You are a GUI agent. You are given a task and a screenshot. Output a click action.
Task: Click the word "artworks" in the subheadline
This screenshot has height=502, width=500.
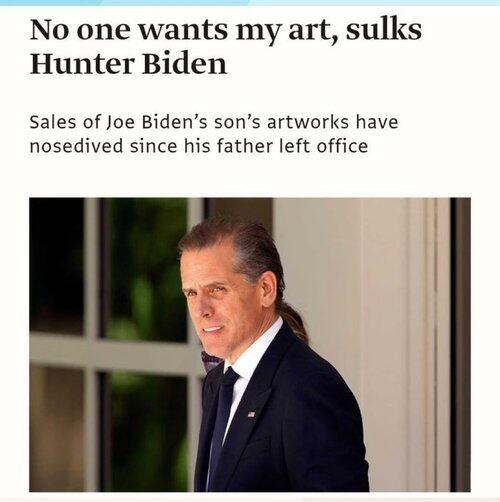(x=308, y=122)
